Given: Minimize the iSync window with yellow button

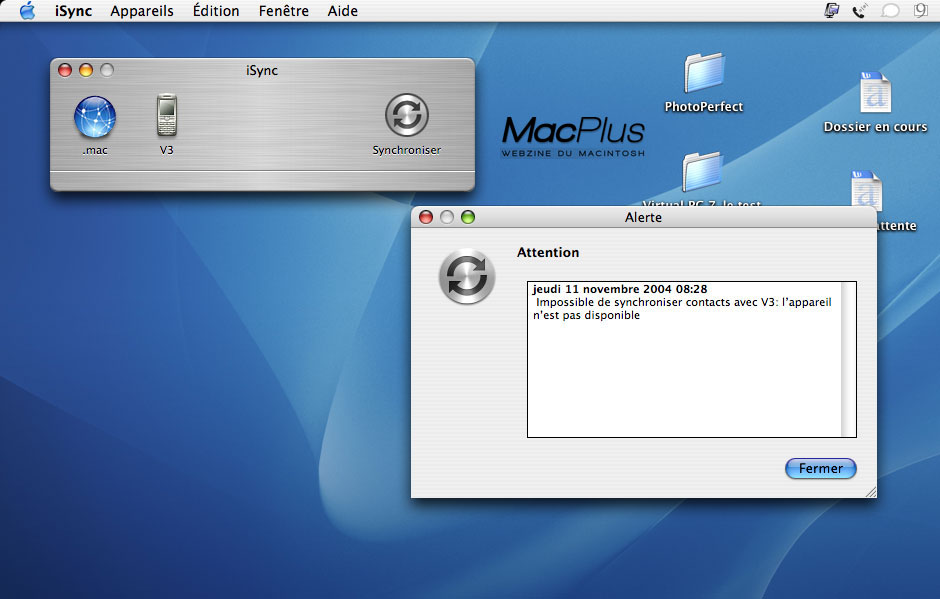Looking at the screenshot, I should click(86, 70).
